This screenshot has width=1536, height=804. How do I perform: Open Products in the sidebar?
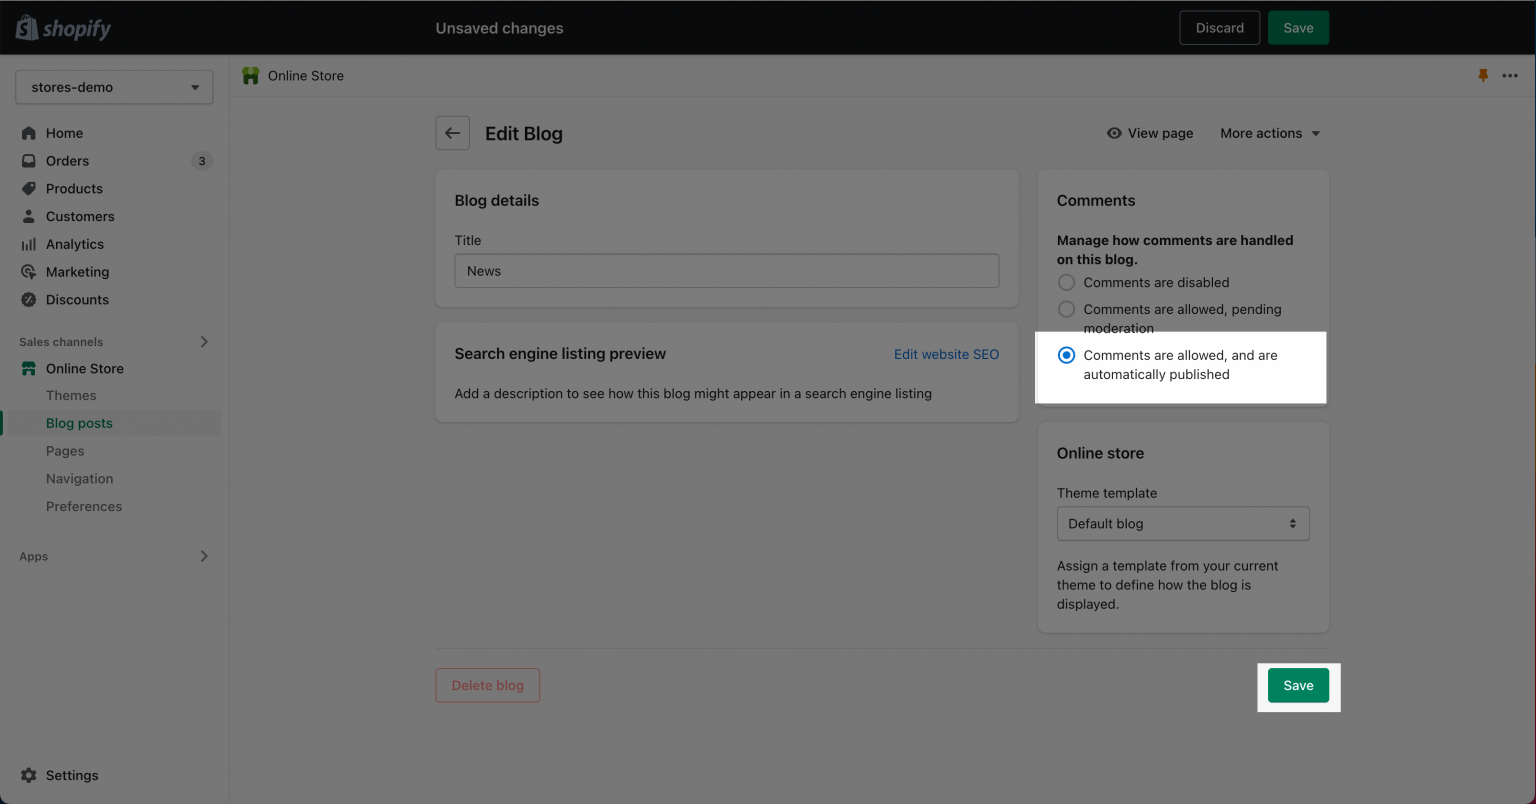pos(74,189)
